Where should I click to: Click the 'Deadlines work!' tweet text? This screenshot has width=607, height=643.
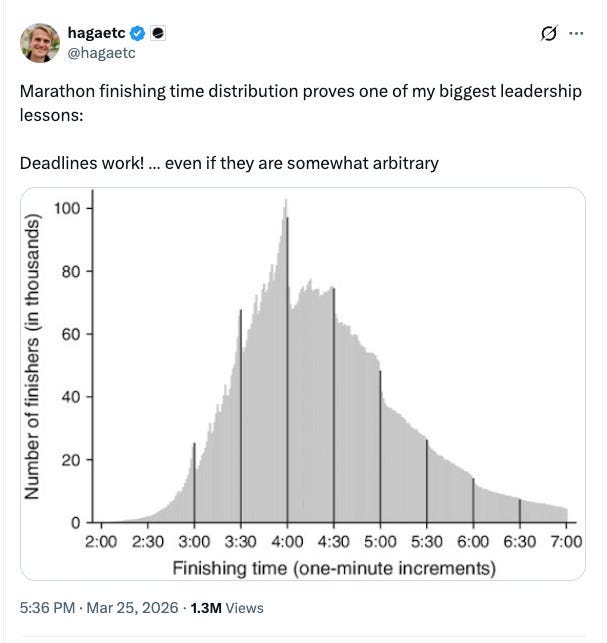(x=82, y=163)
